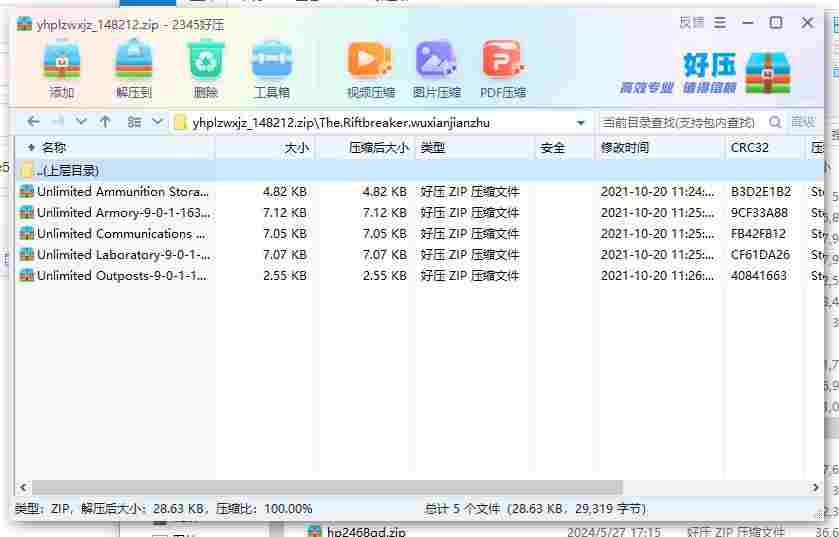
Task: Sort by 压缩后大小 column header
Action: point(365,148)
